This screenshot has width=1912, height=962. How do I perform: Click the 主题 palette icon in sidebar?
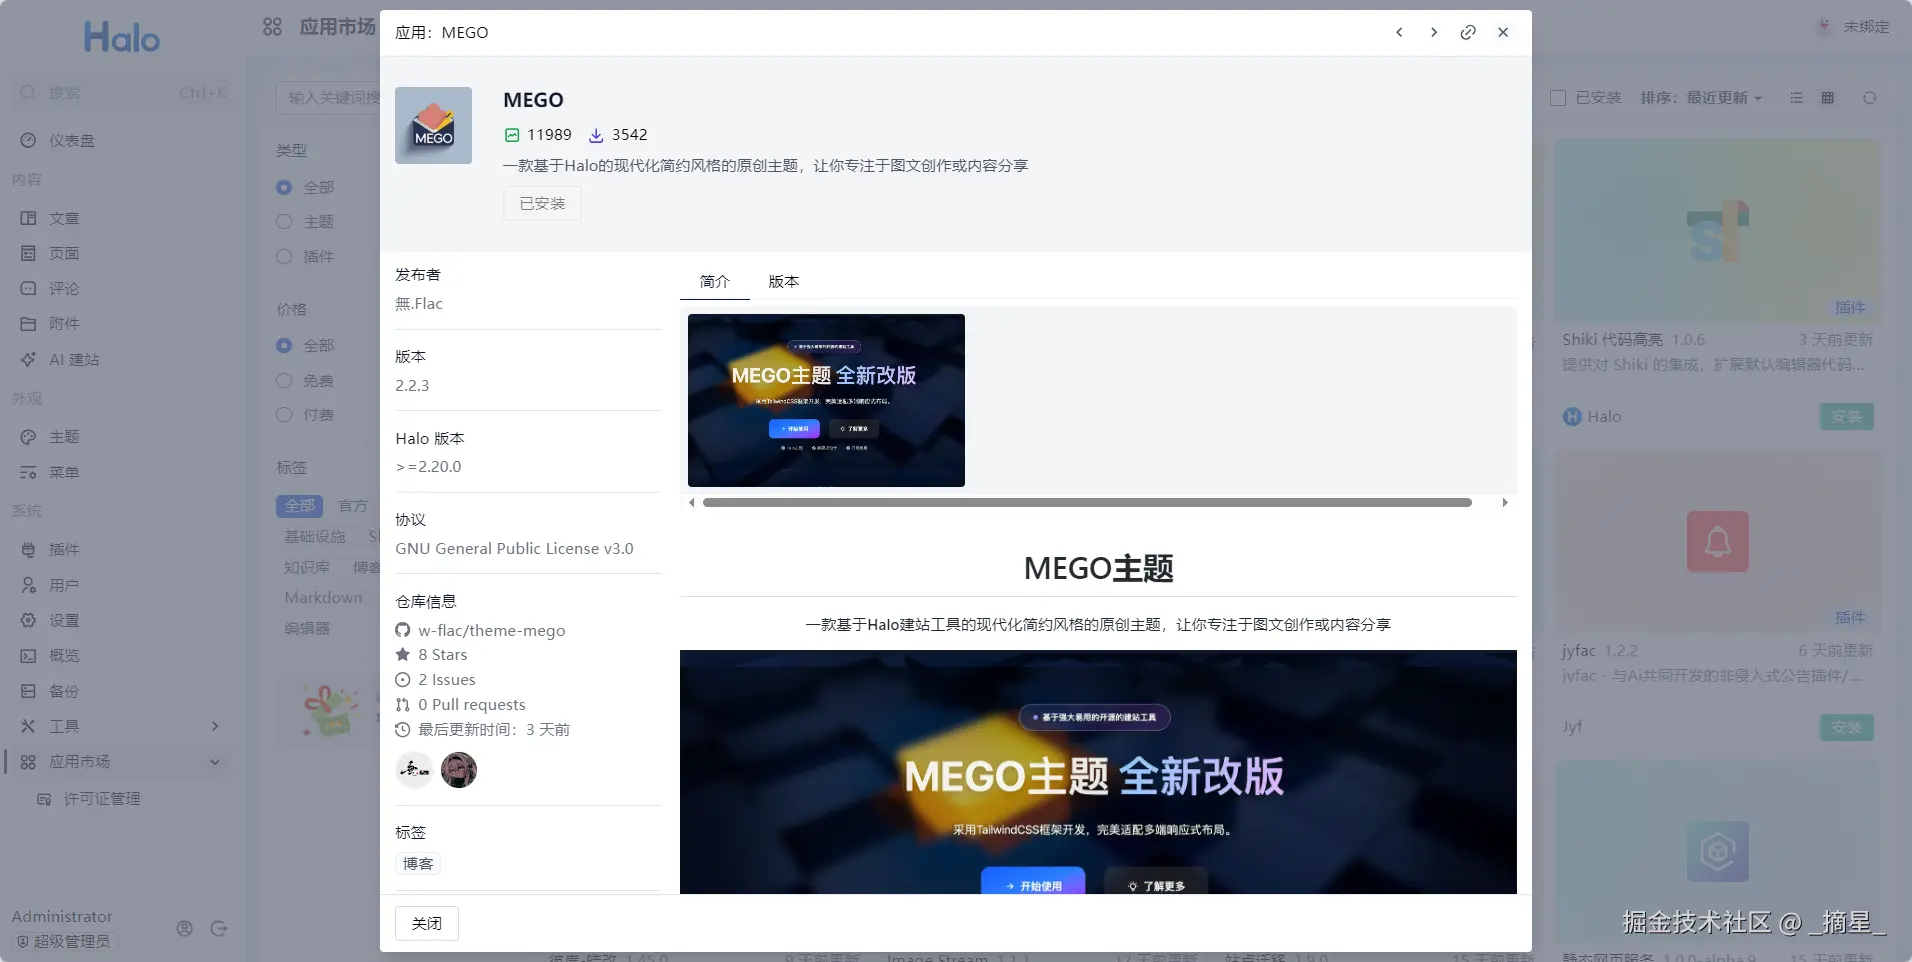click(x=28, y=437)
